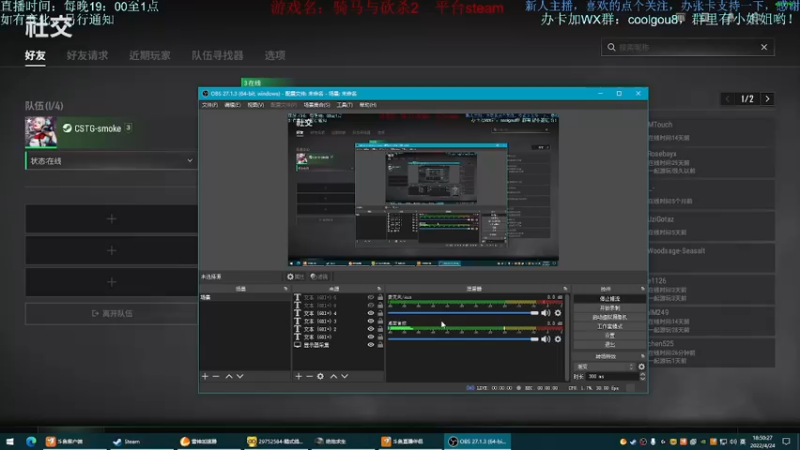Screen dimensions: 800x450
Task: Click 启动虚拟摄像机 button
Action: pyautogui.click(x=609, y=317)
